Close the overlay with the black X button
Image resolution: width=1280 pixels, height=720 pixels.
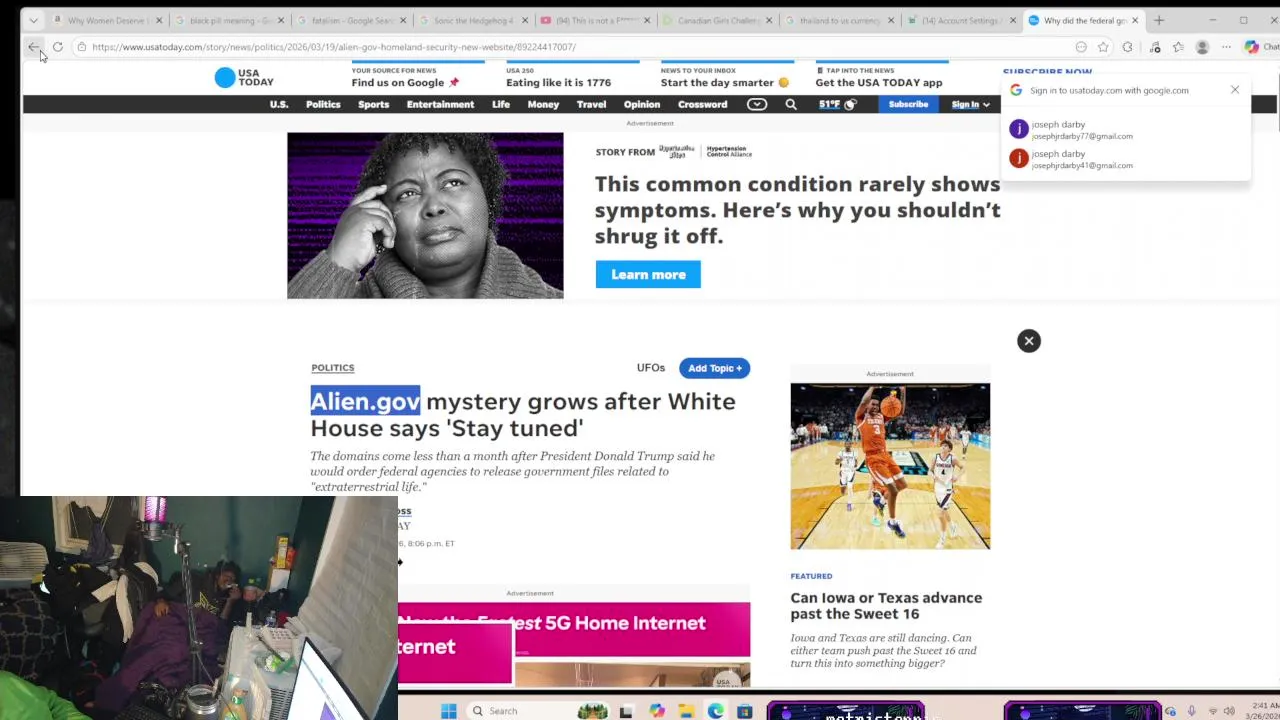point(1029,341)
